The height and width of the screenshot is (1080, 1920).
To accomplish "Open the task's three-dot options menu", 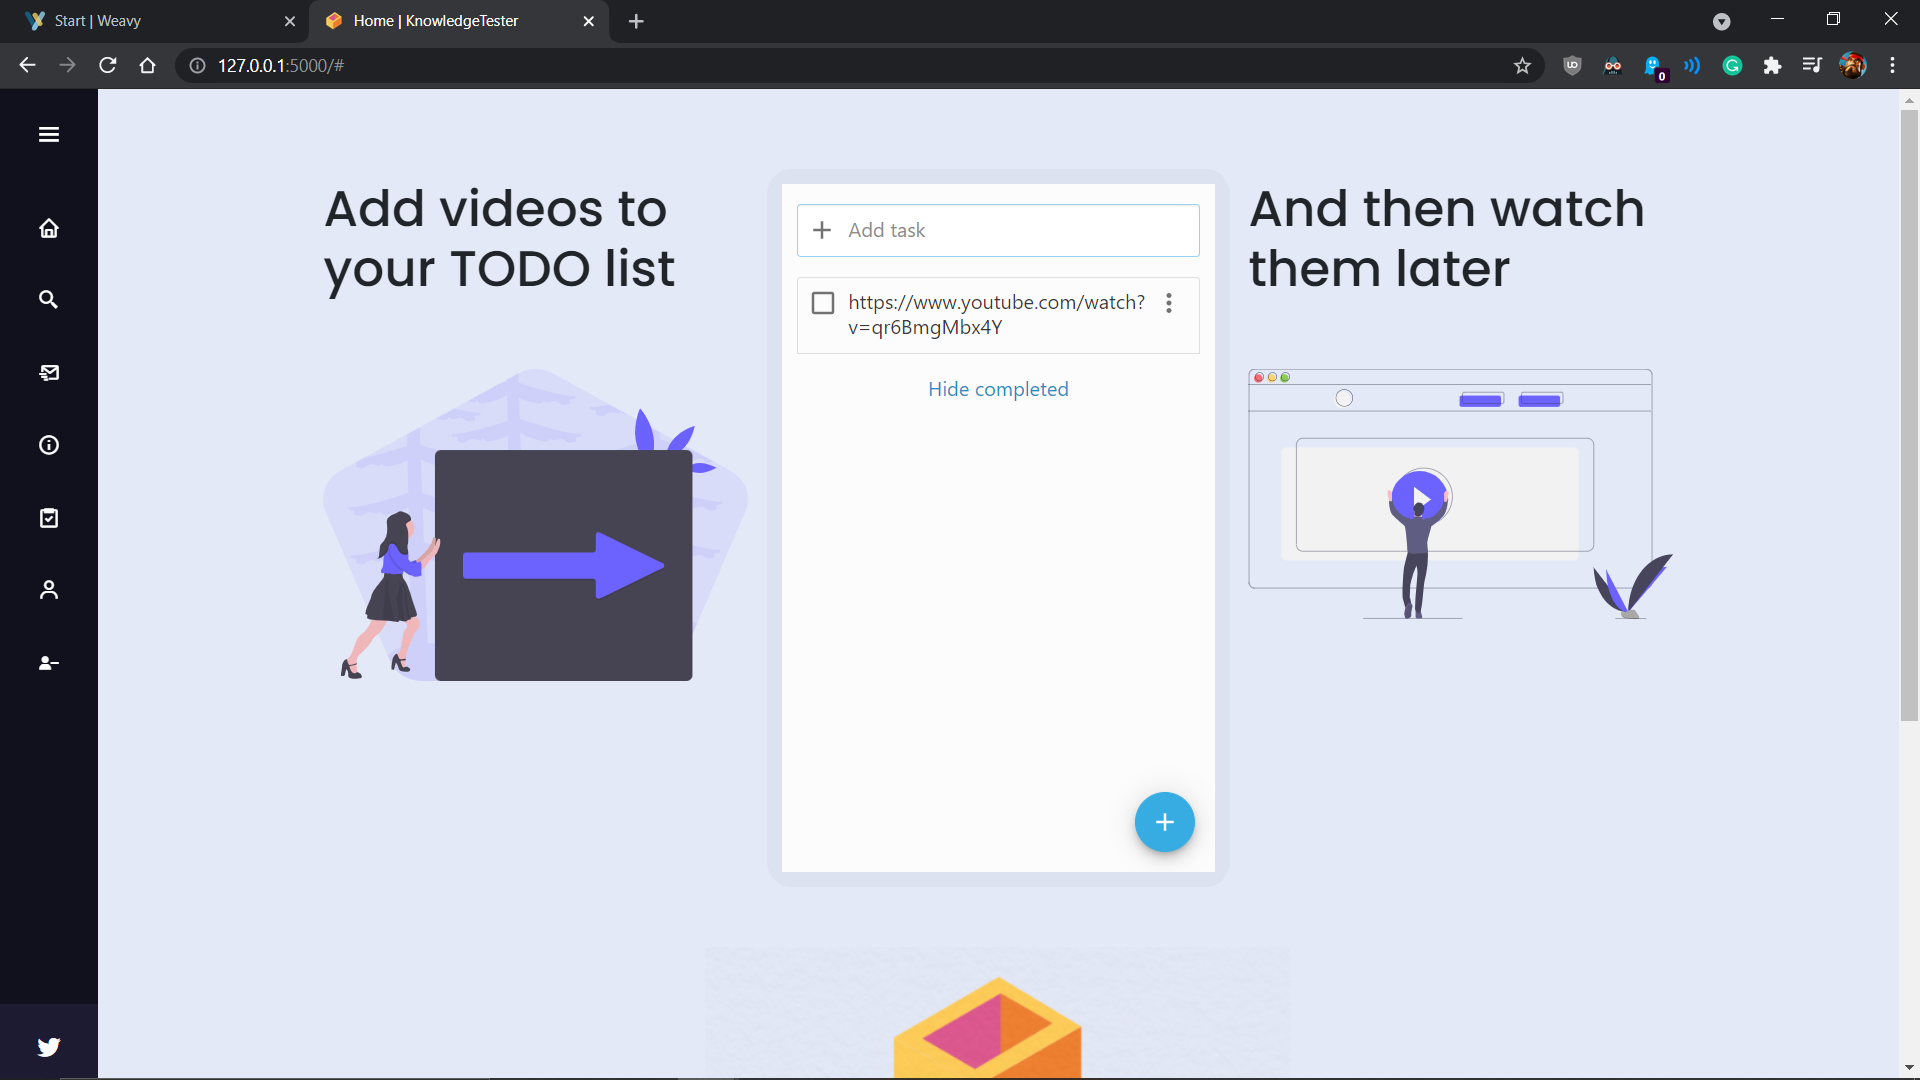I will (1168, 303).
